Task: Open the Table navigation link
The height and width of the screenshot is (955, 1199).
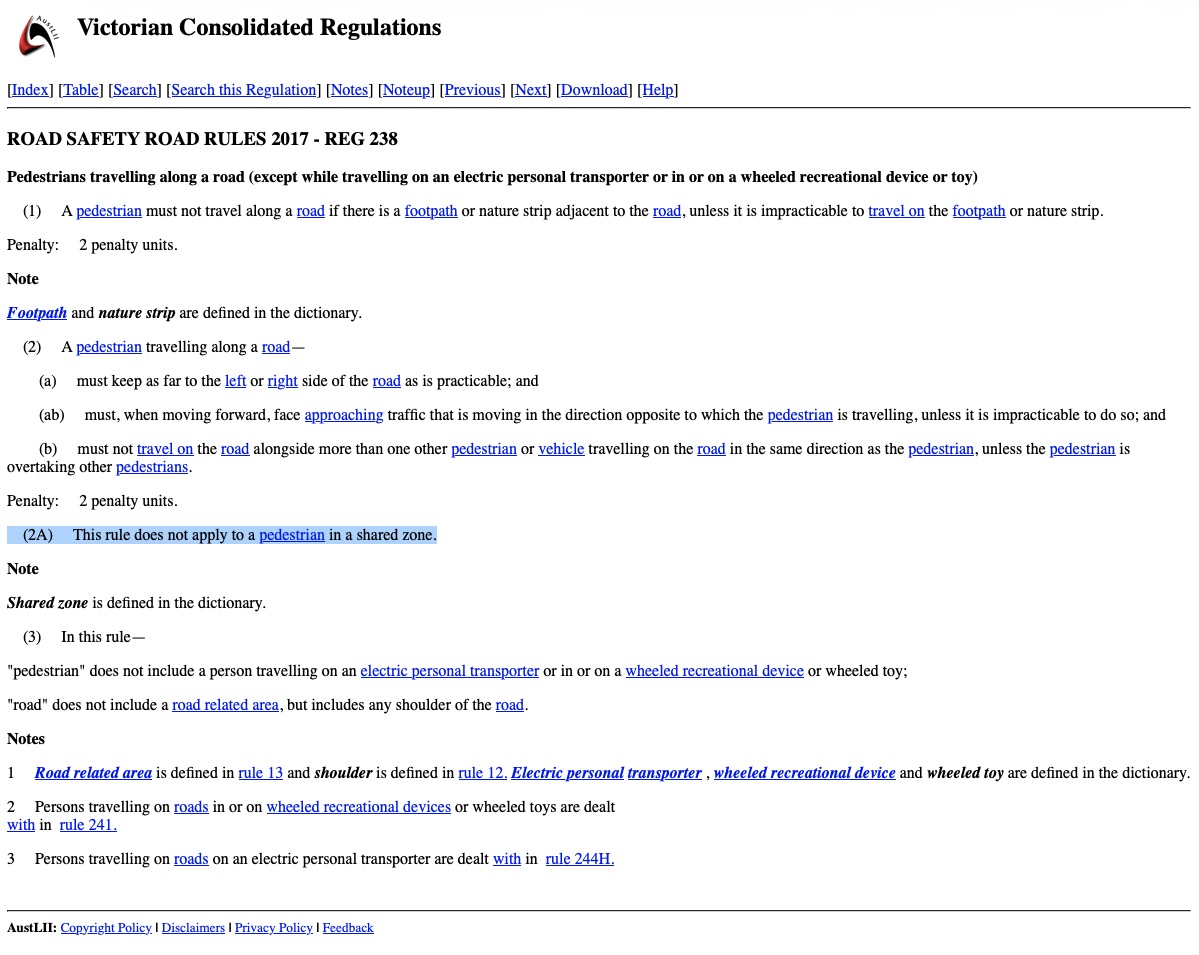Action: (80, 90)
